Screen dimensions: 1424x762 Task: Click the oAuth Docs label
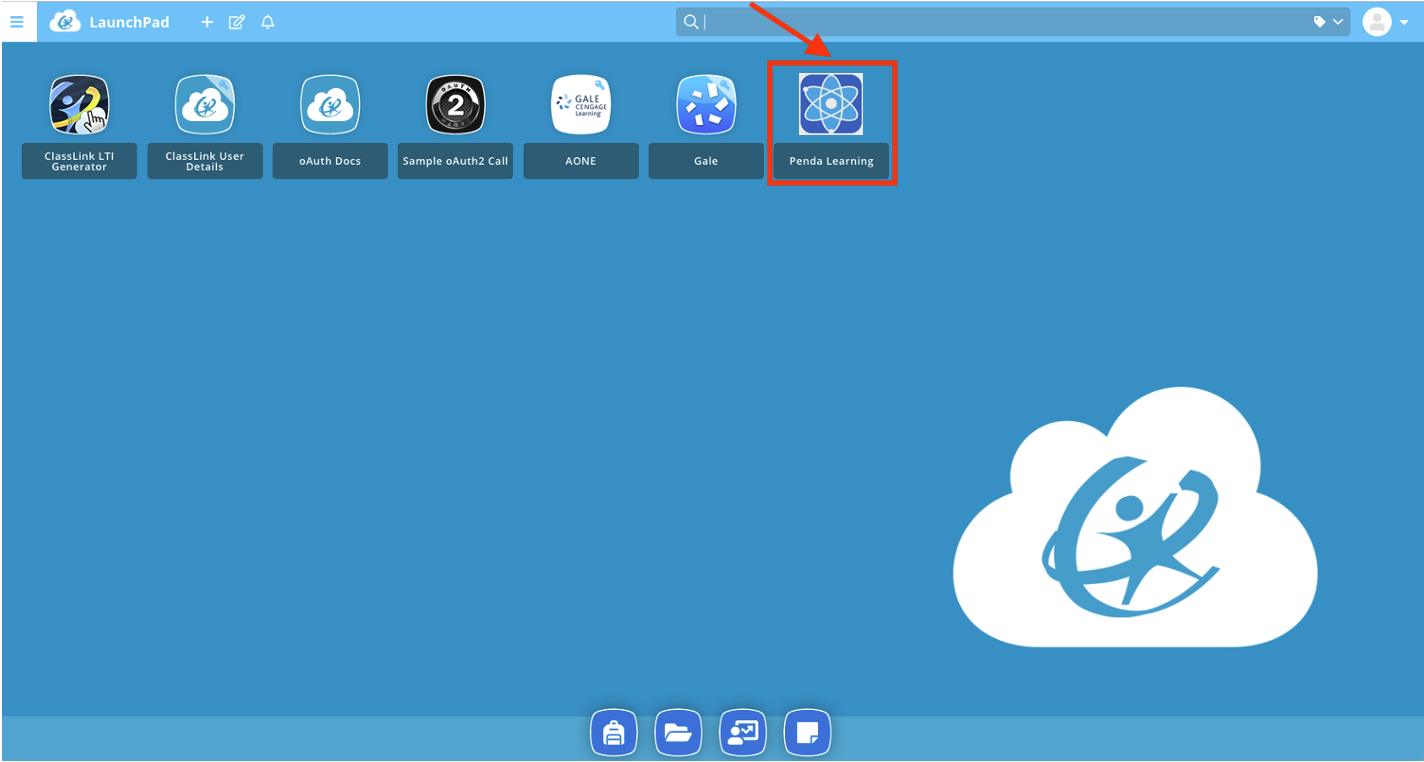pos(330,161)
